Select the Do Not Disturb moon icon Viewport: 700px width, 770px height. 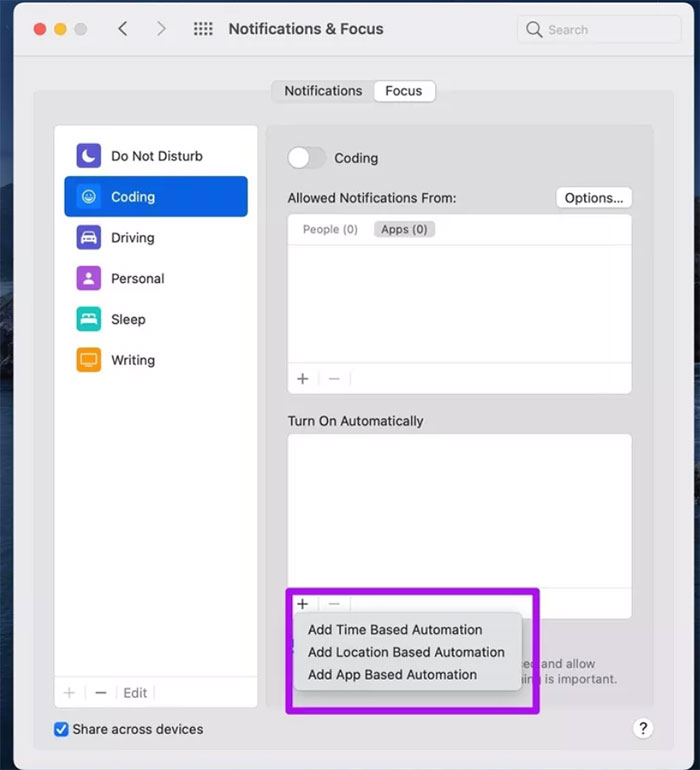click(89, 156)
